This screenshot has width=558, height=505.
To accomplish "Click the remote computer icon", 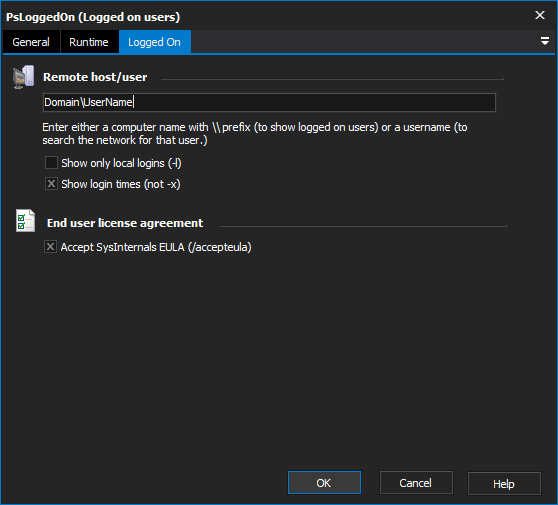I will click(23, 77).
